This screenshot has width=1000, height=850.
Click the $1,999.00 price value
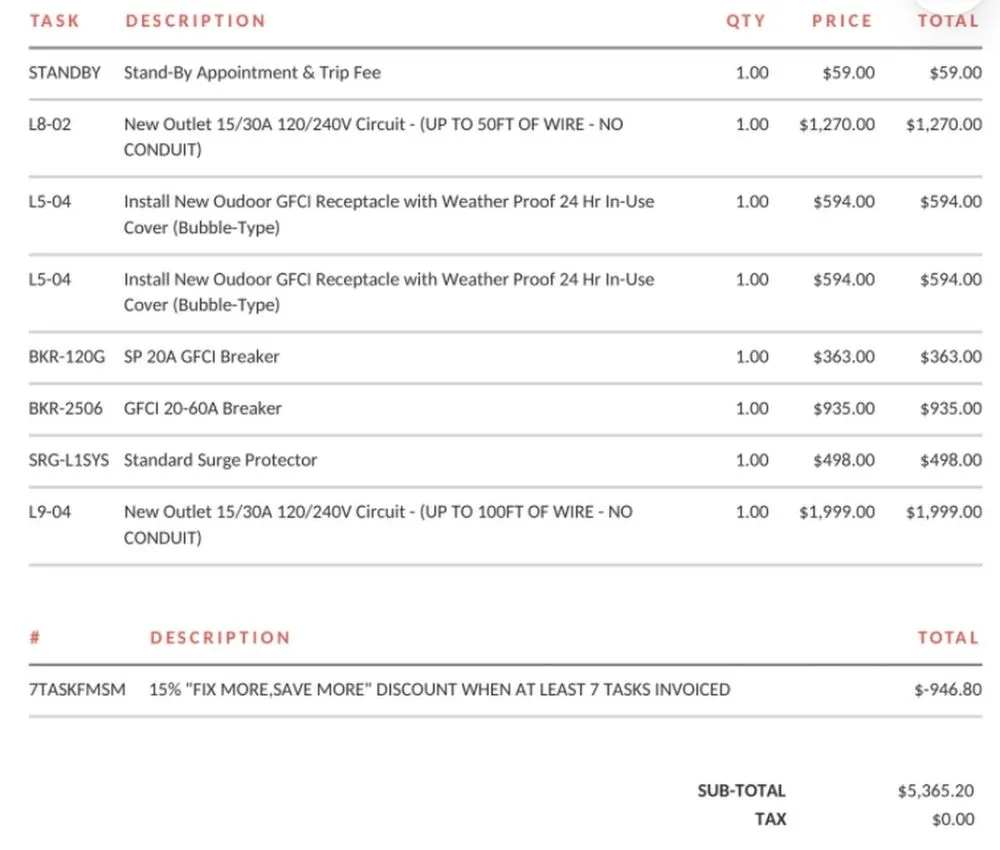[x=837, y=512]
